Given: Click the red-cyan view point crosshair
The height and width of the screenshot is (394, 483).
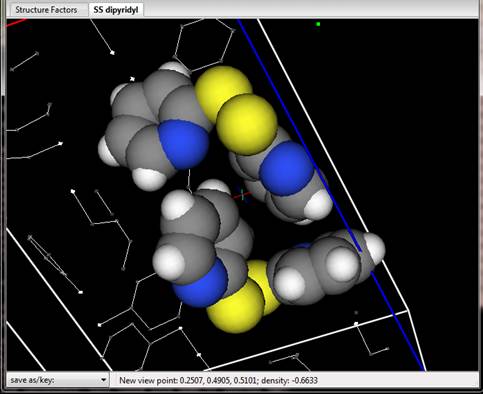Looking at the screenshot, I should [242, 196].
